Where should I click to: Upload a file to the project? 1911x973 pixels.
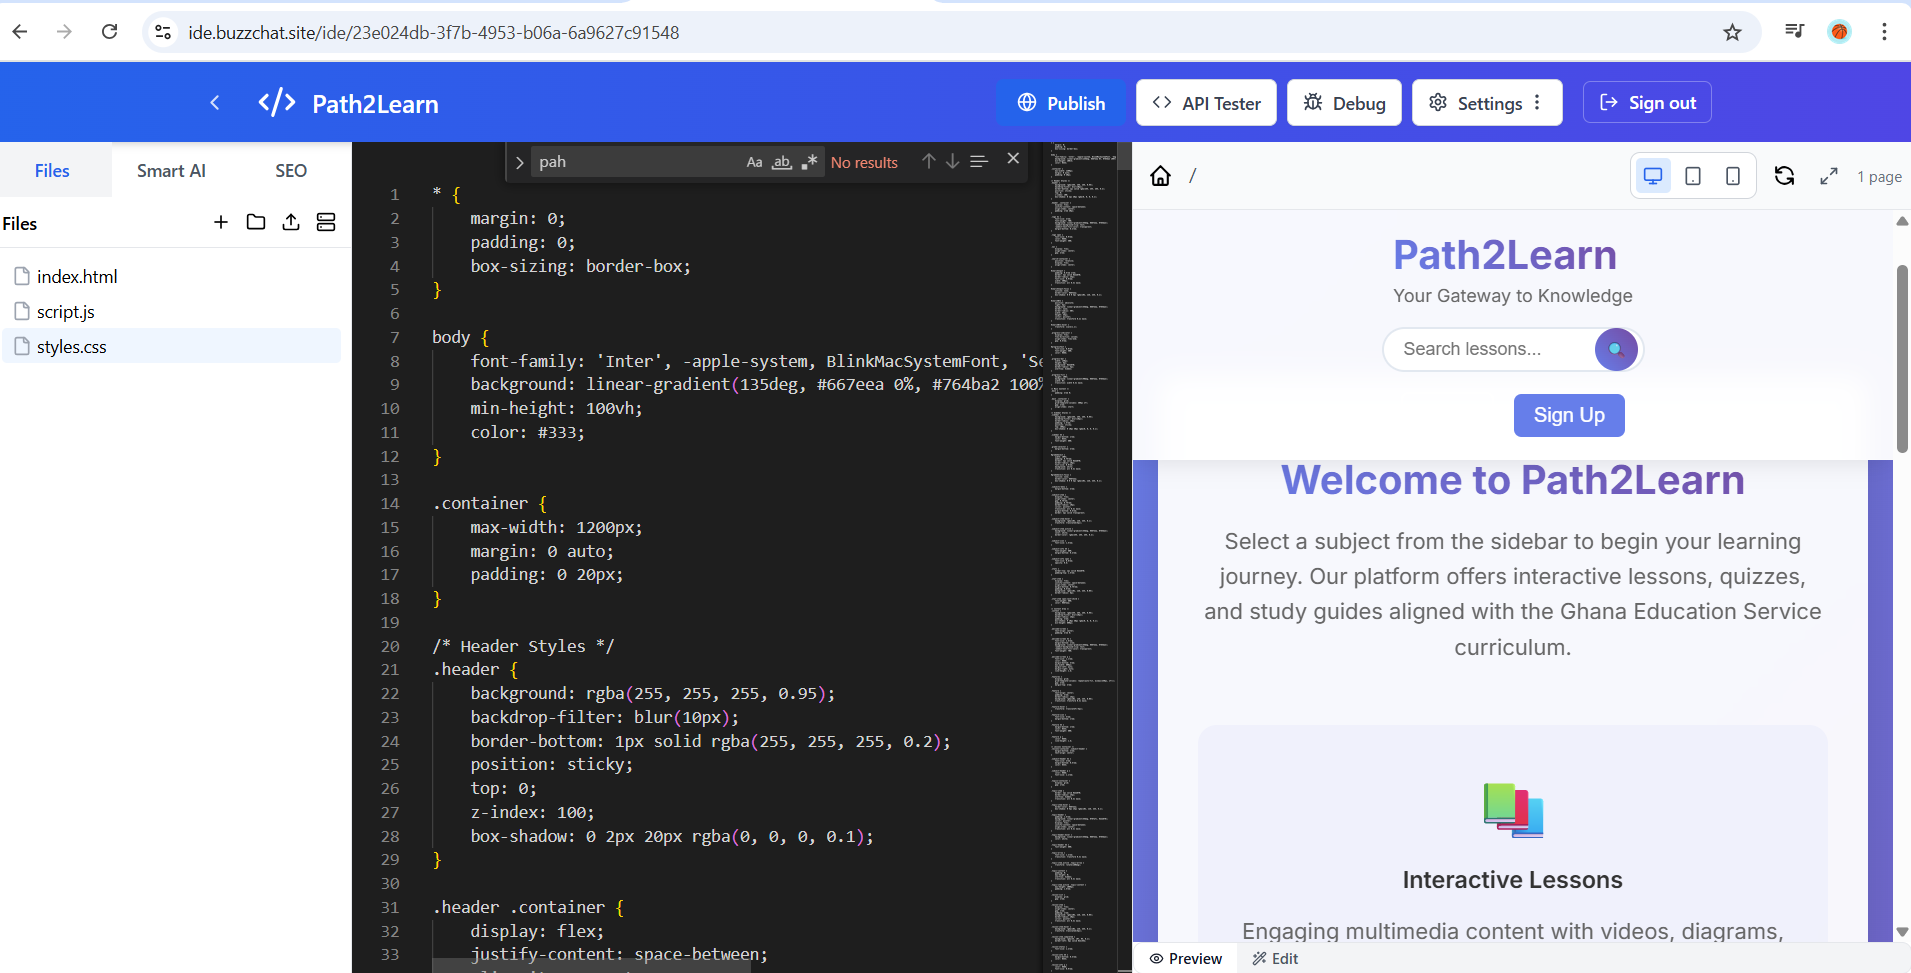click(291, 222)
